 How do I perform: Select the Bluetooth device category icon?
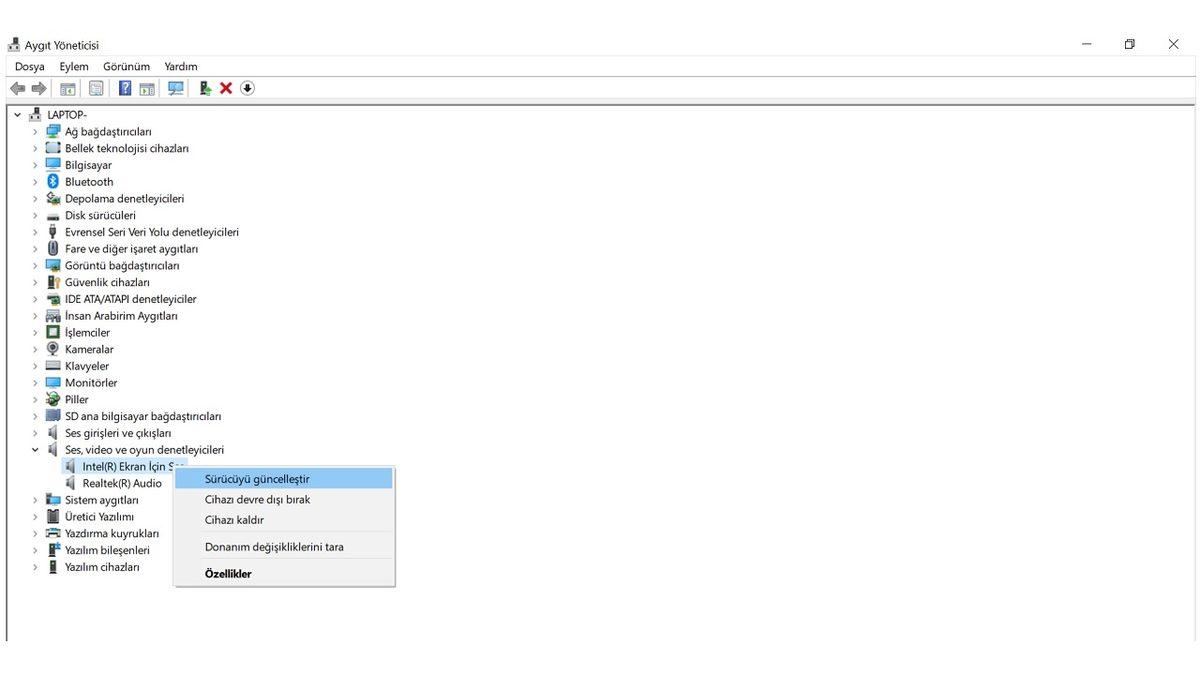coord(52,181)
